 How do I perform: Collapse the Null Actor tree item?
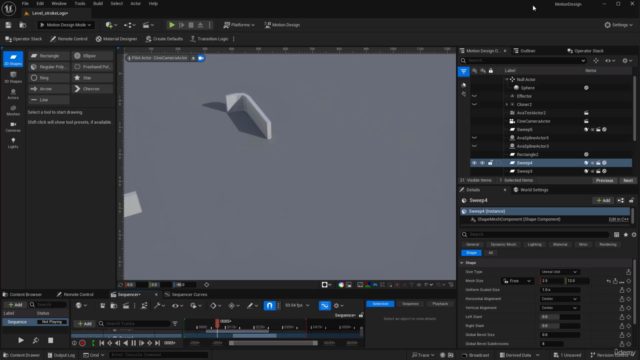[507, 80]
